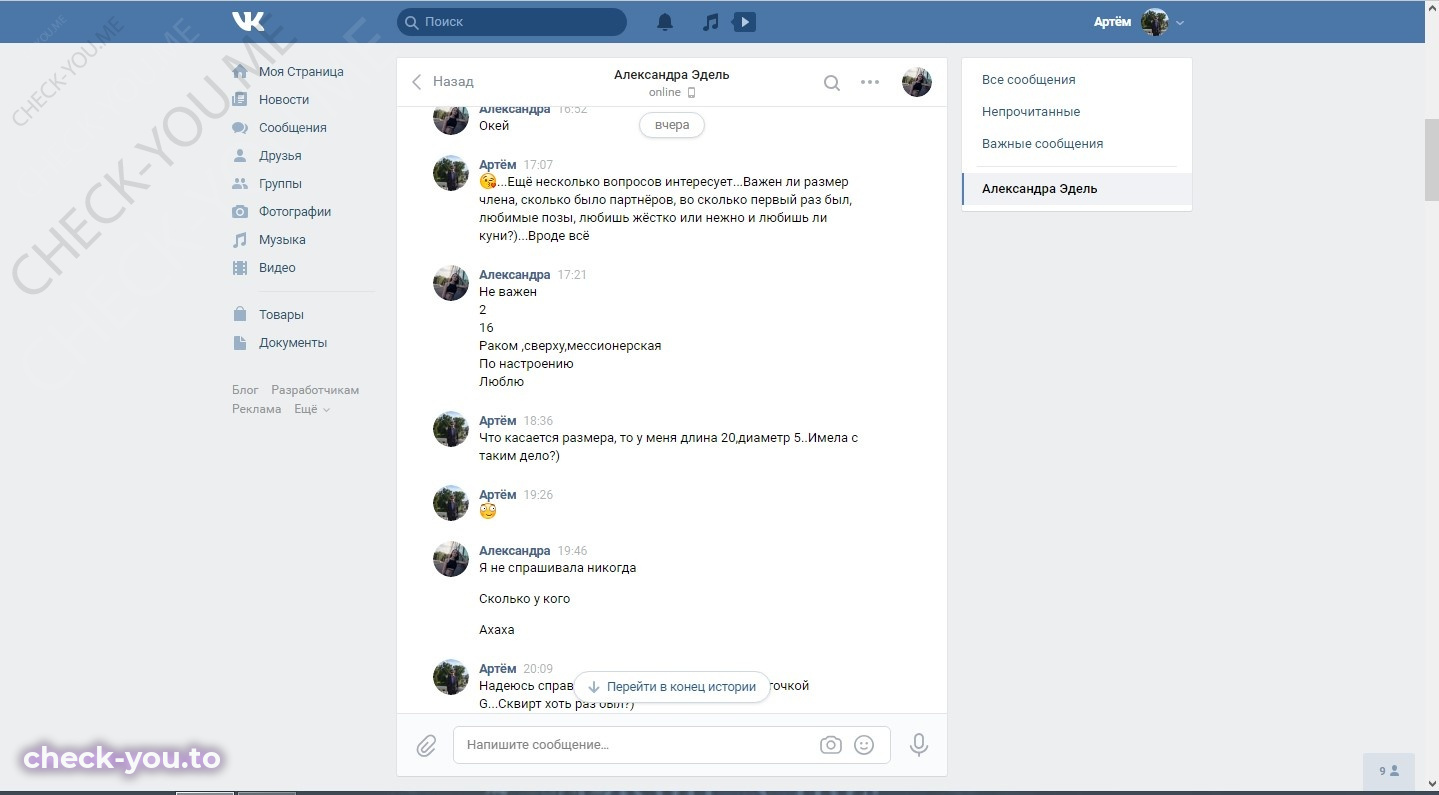Image resolution: width=1439 pixels, height=795 pixels.
Task: Open Товары in the sidebar menu
Action: coord(281,315)
